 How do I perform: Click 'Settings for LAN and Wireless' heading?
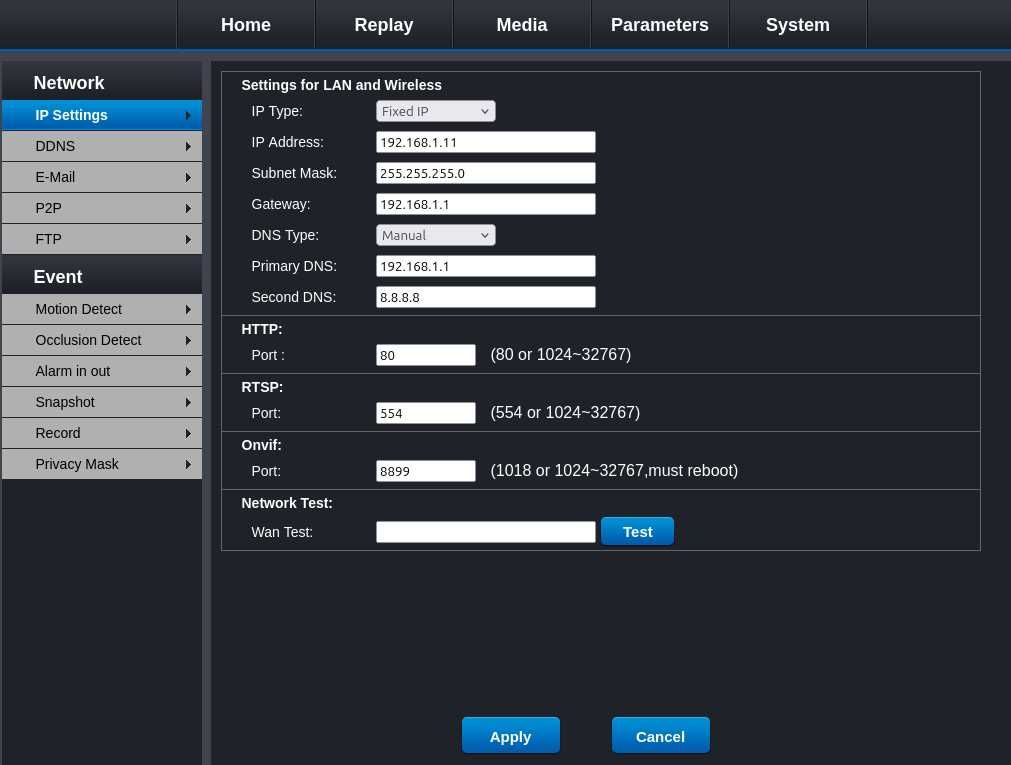(x=341, y=85)
